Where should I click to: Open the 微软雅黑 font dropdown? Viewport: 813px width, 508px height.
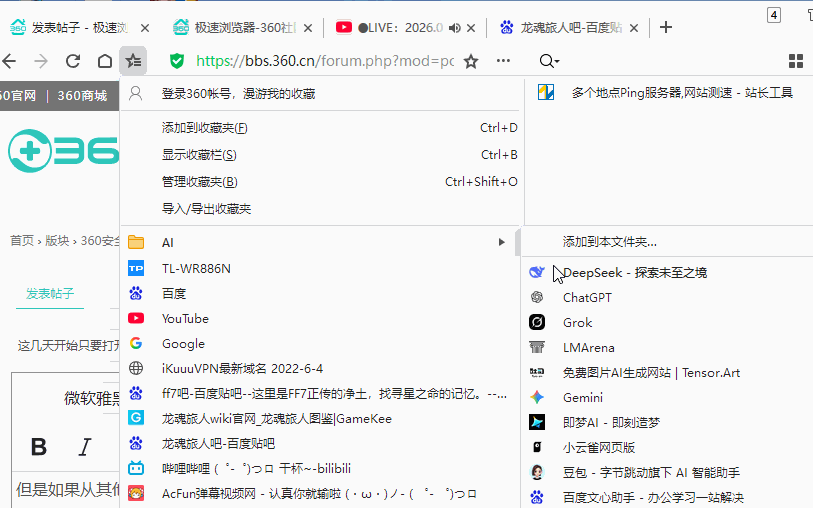(x=92, y=398)
